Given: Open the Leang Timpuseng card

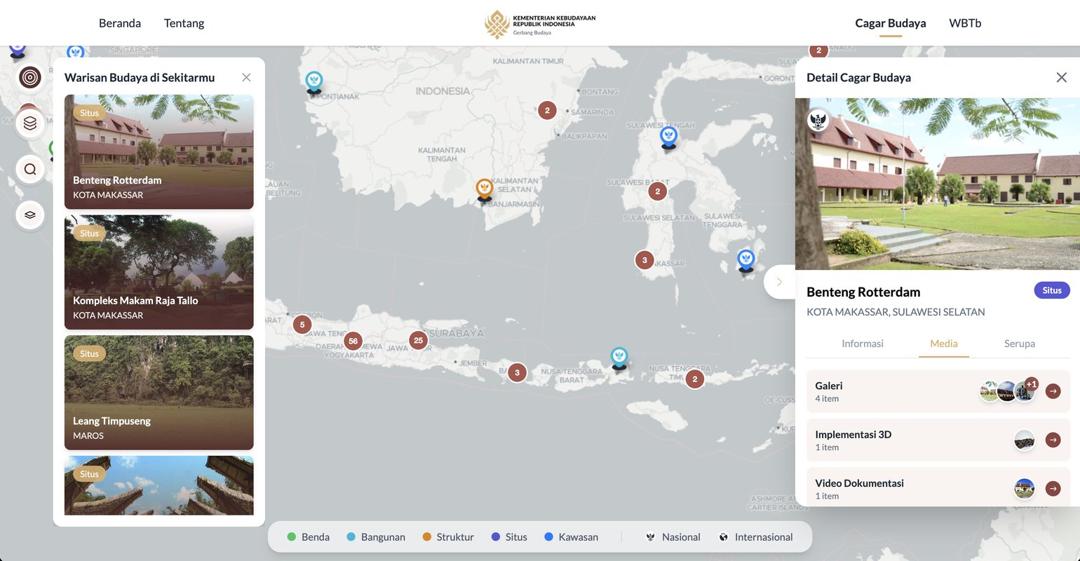Looking at the screenshot, I should (x=159, y=393).
